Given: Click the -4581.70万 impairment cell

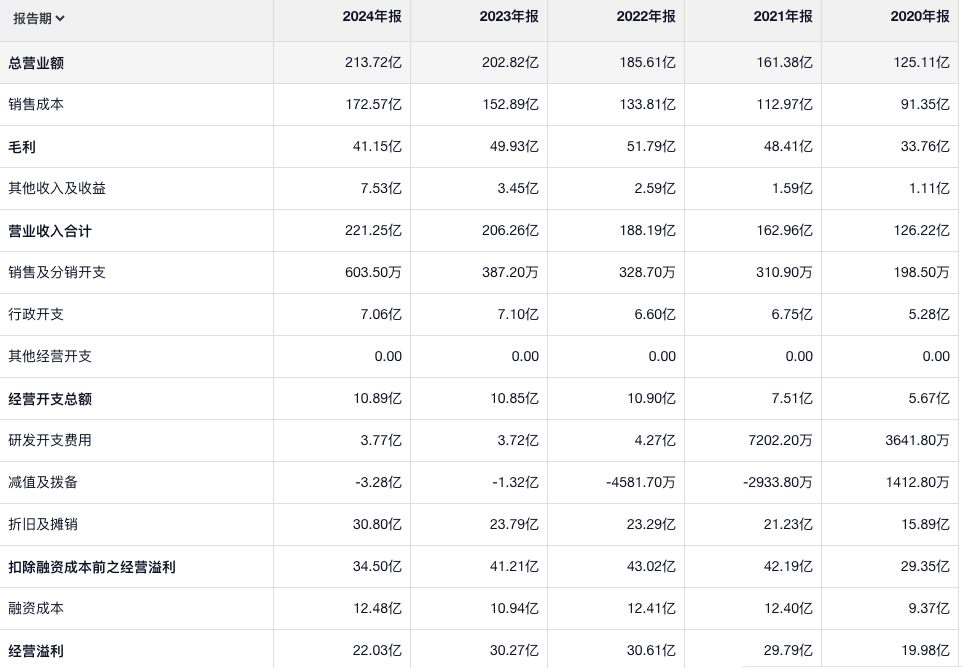Looking at the screenshot, I should pos(640,482).
